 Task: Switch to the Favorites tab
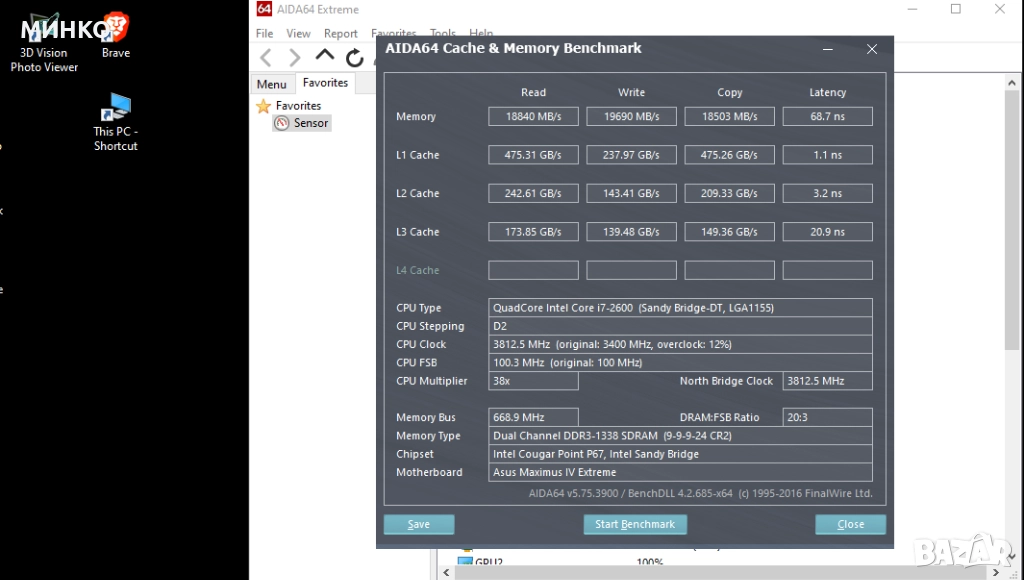pos(325,83)
